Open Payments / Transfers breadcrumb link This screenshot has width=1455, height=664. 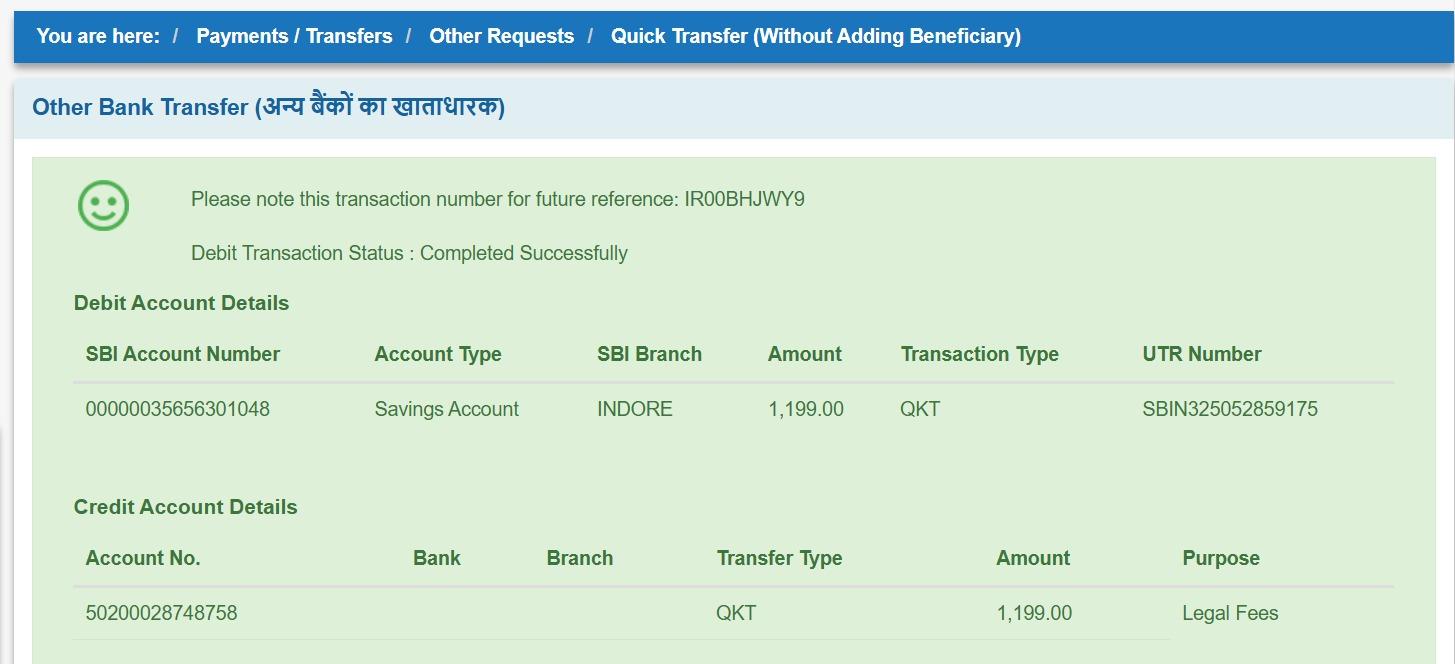[294, 36]
